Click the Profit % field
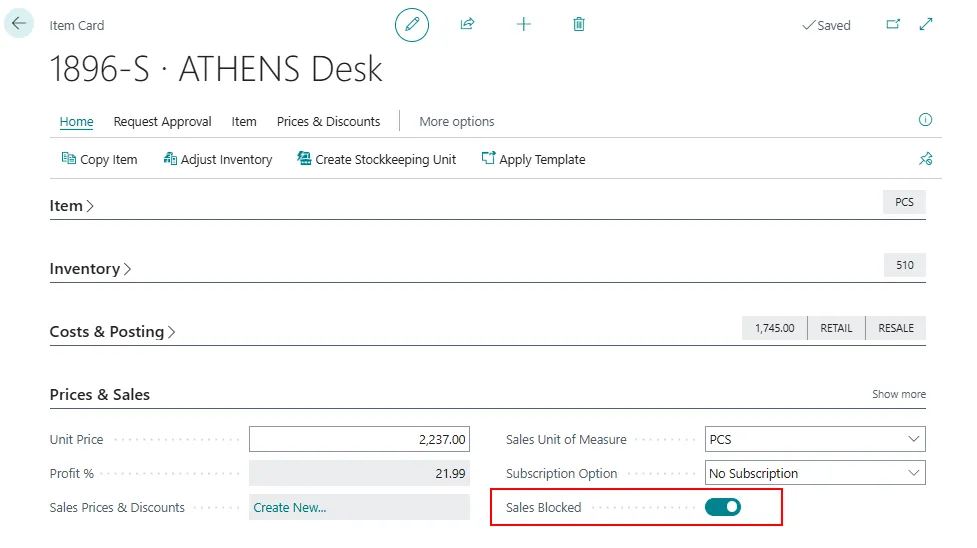Screen dimensions: 977x548 pos(359,473)
